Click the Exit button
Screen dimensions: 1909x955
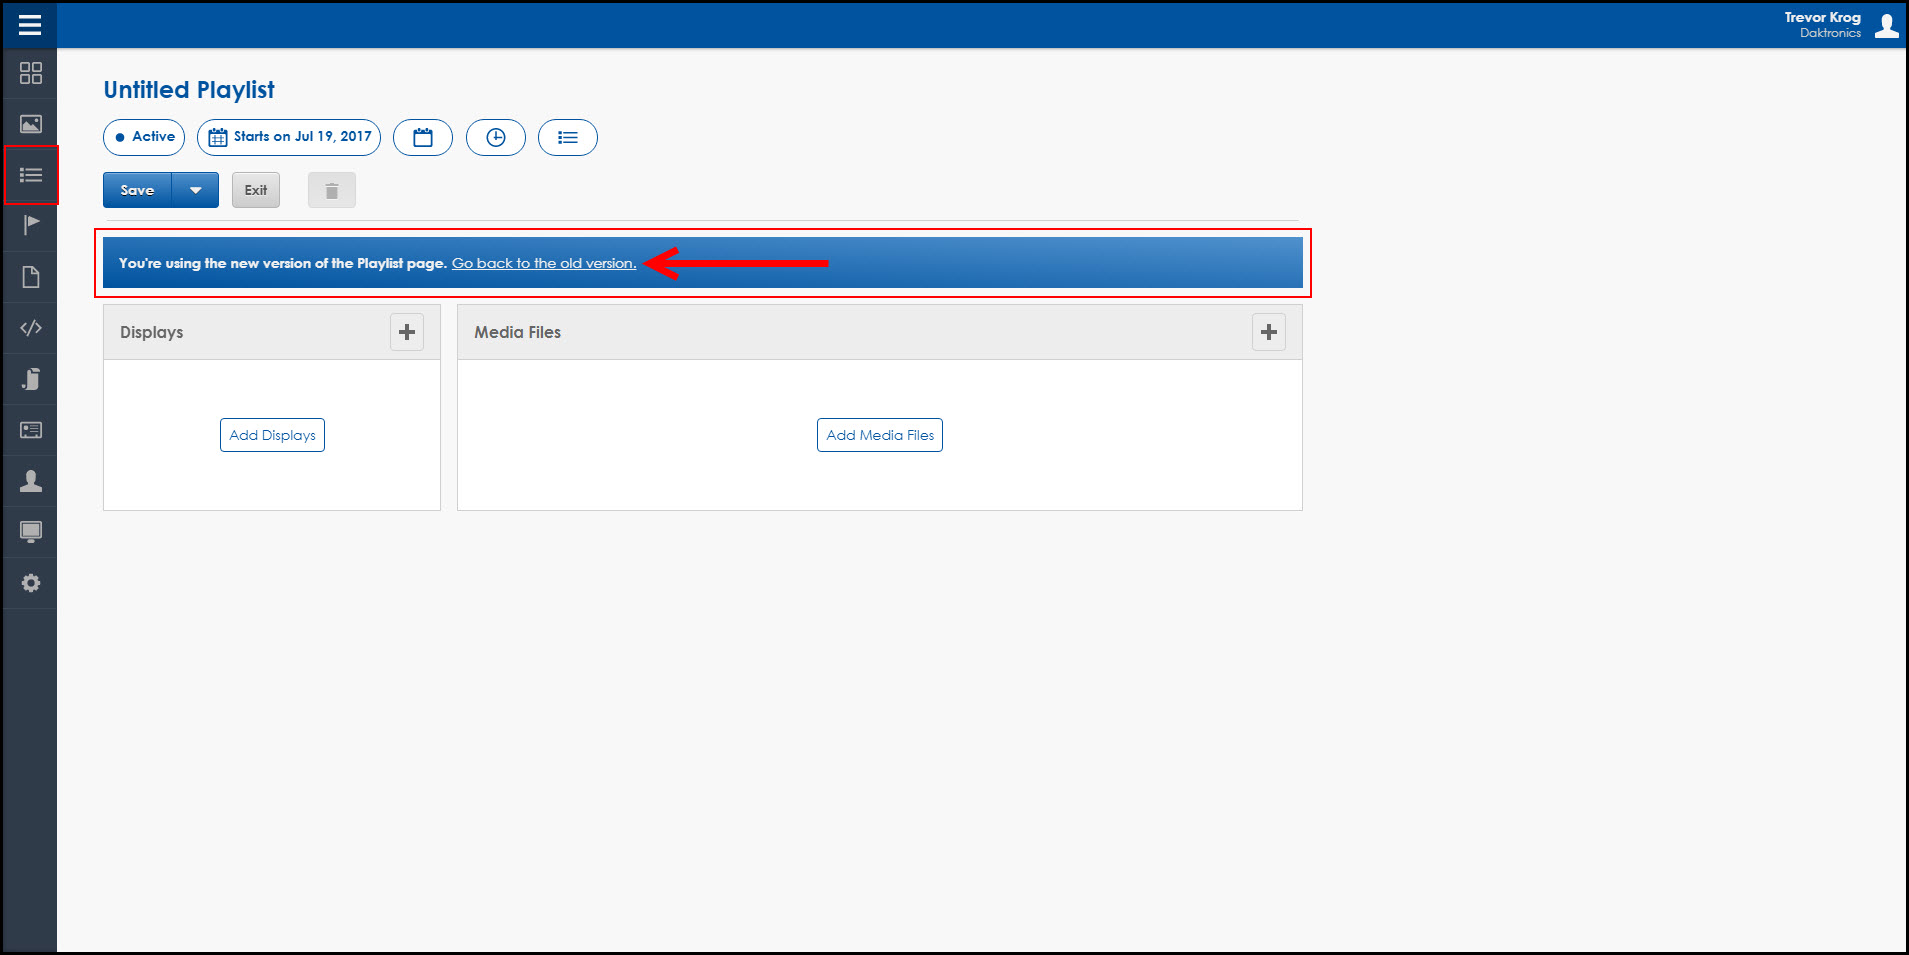coord(256,190)
